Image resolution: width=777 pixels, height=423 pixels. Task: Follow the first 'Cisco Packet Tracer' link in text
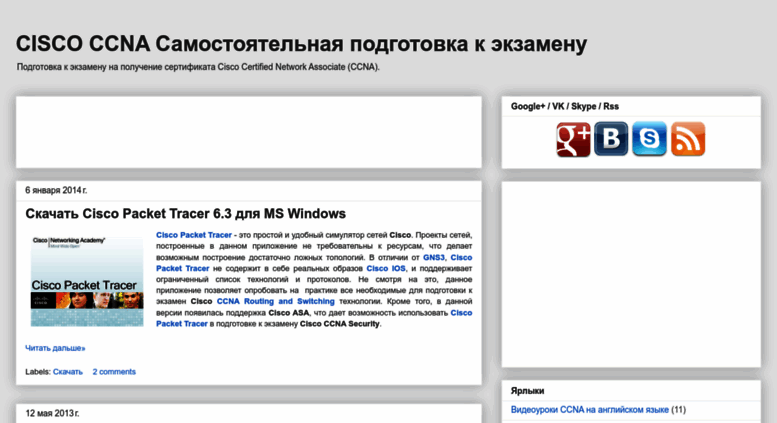pos(194,235)
